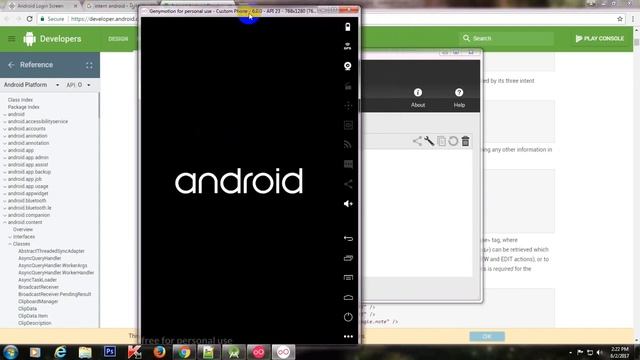The image size is (640, 360).
Task: Open the AsyncTaskLoader class link
Action: point(38,280)
